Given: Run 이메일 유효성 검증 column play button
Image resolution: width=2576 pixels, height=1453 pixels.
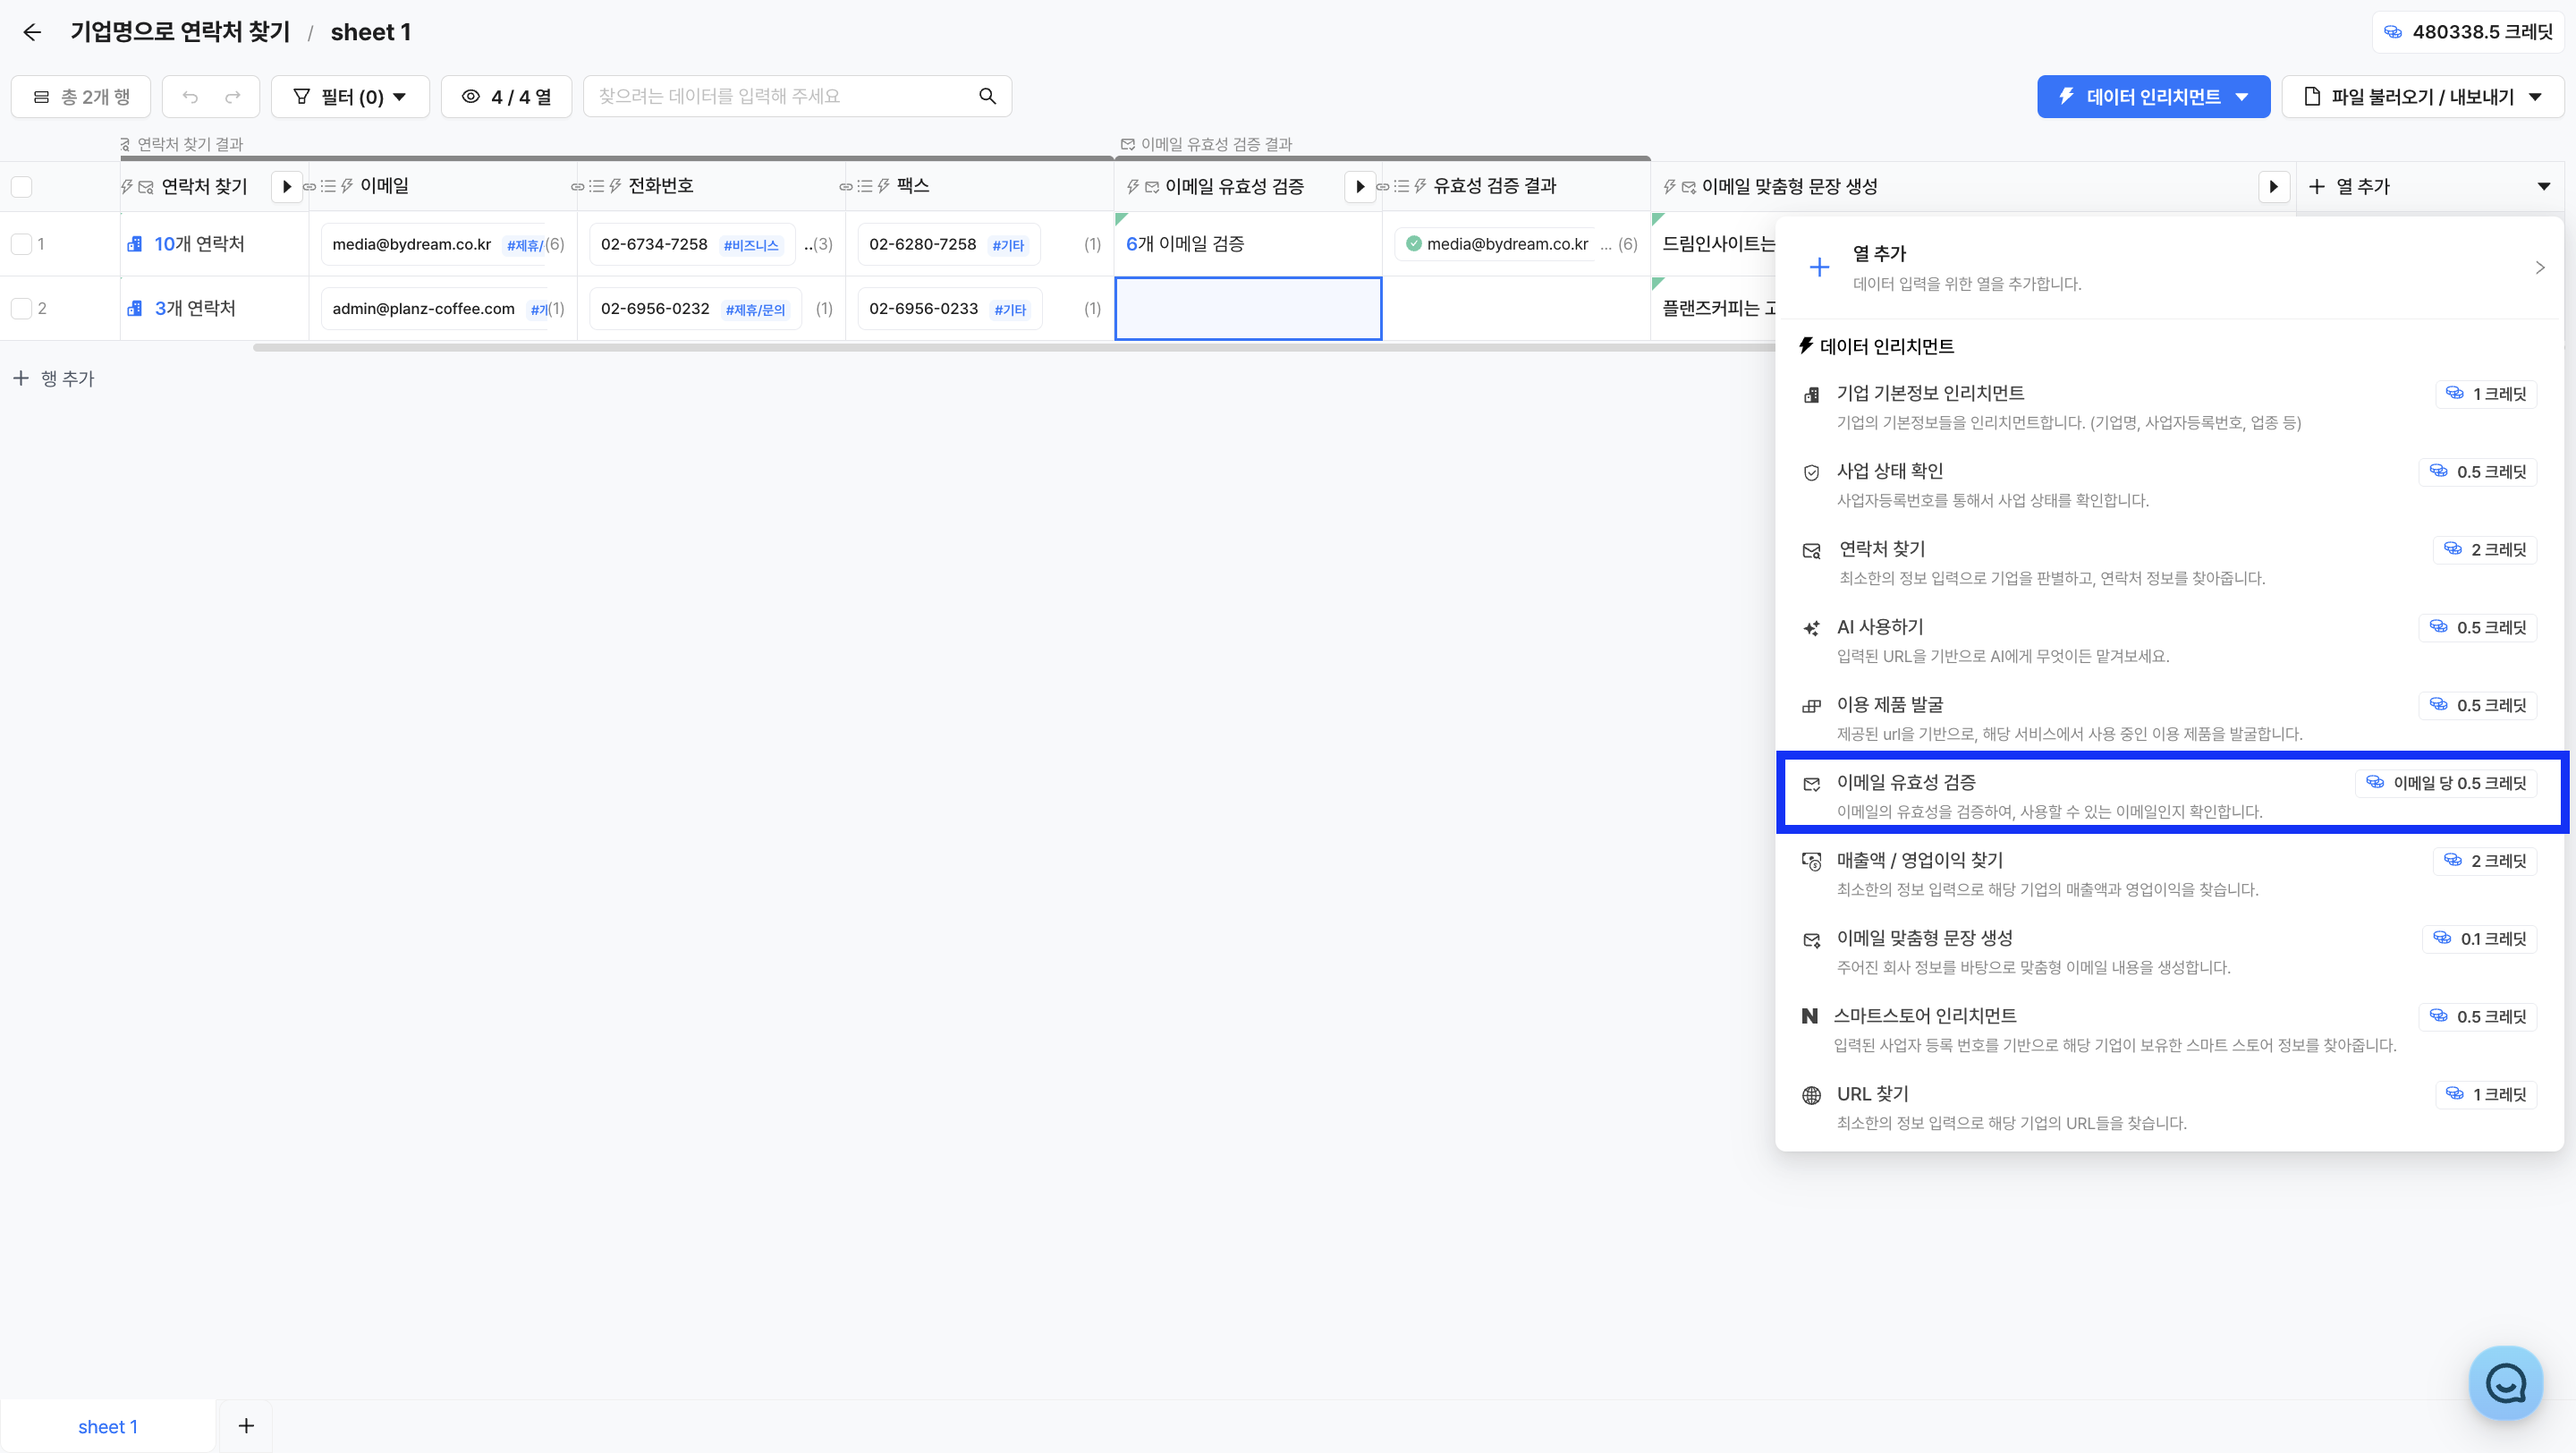Looking at the screenshot, I should pyautogui.click(x=1359, y=186).
